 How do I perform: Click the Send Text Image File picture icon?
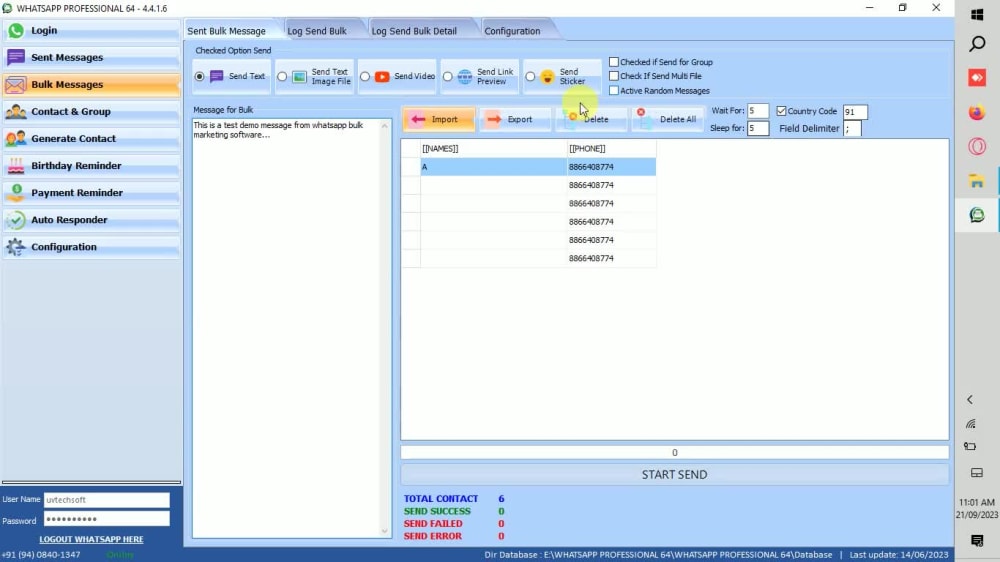pyautogui.click(x=299, y=77)
